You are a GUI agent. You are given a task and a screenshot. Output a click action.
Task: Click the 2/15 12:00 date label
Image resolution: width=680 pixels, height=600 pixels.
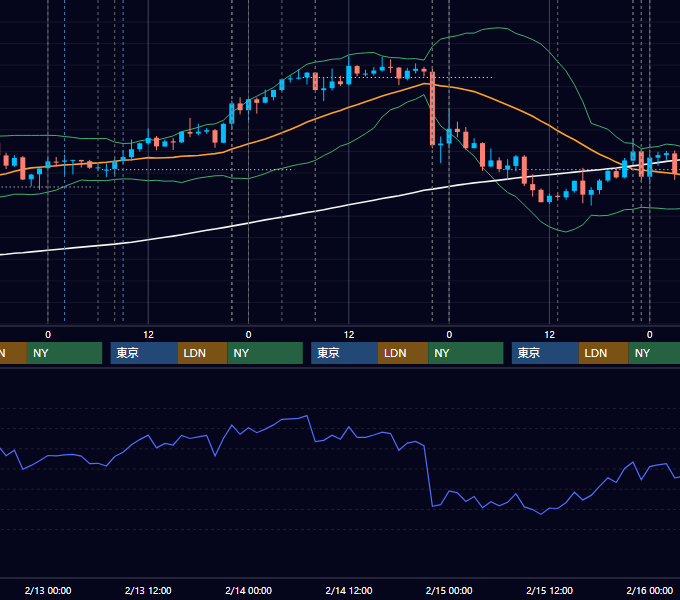tap(549, 590)
